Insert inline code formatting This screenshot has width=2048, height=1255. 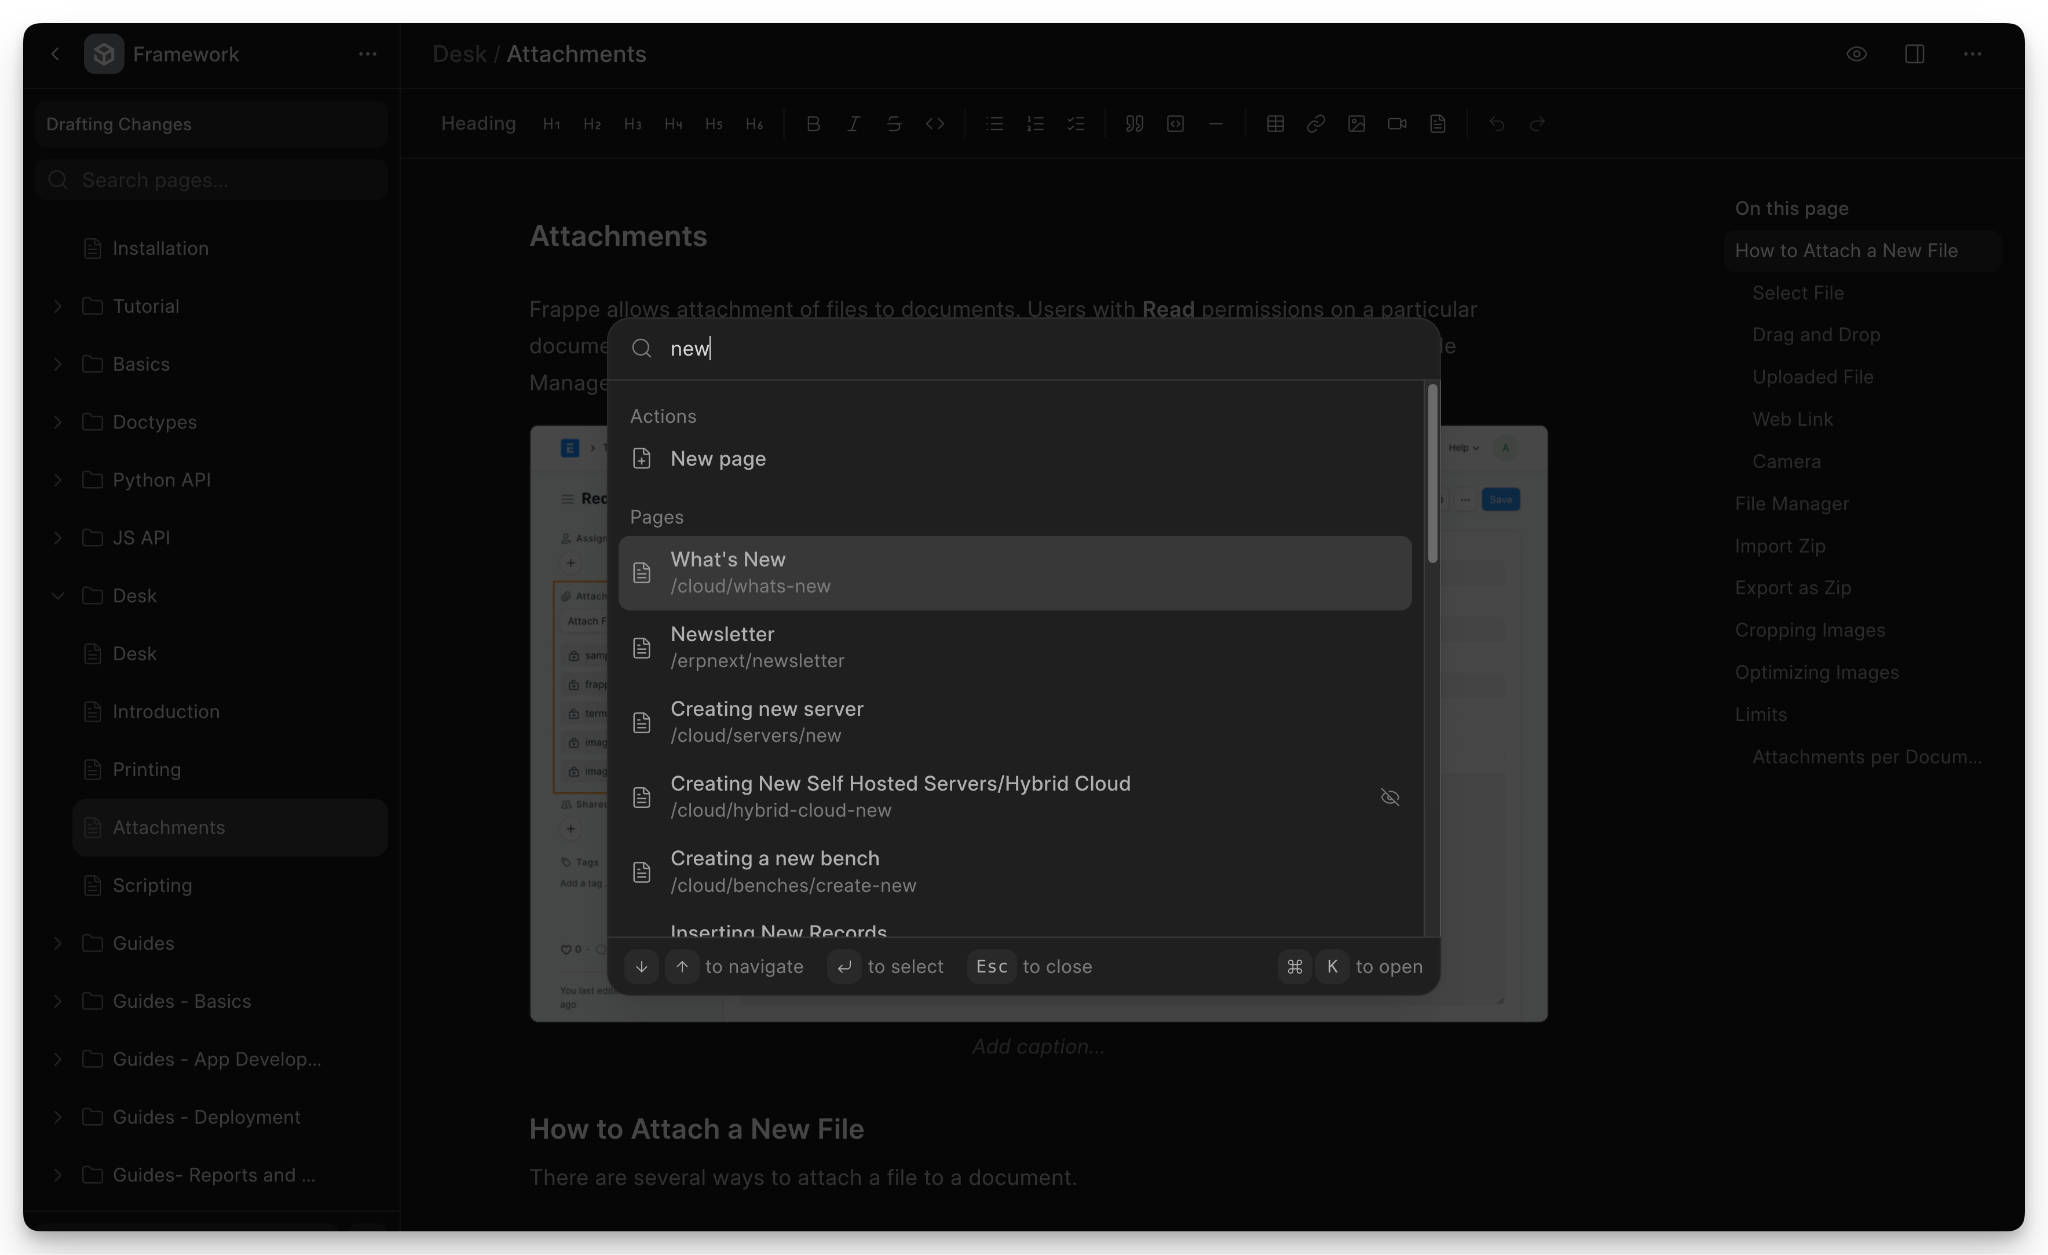[935, 124]
